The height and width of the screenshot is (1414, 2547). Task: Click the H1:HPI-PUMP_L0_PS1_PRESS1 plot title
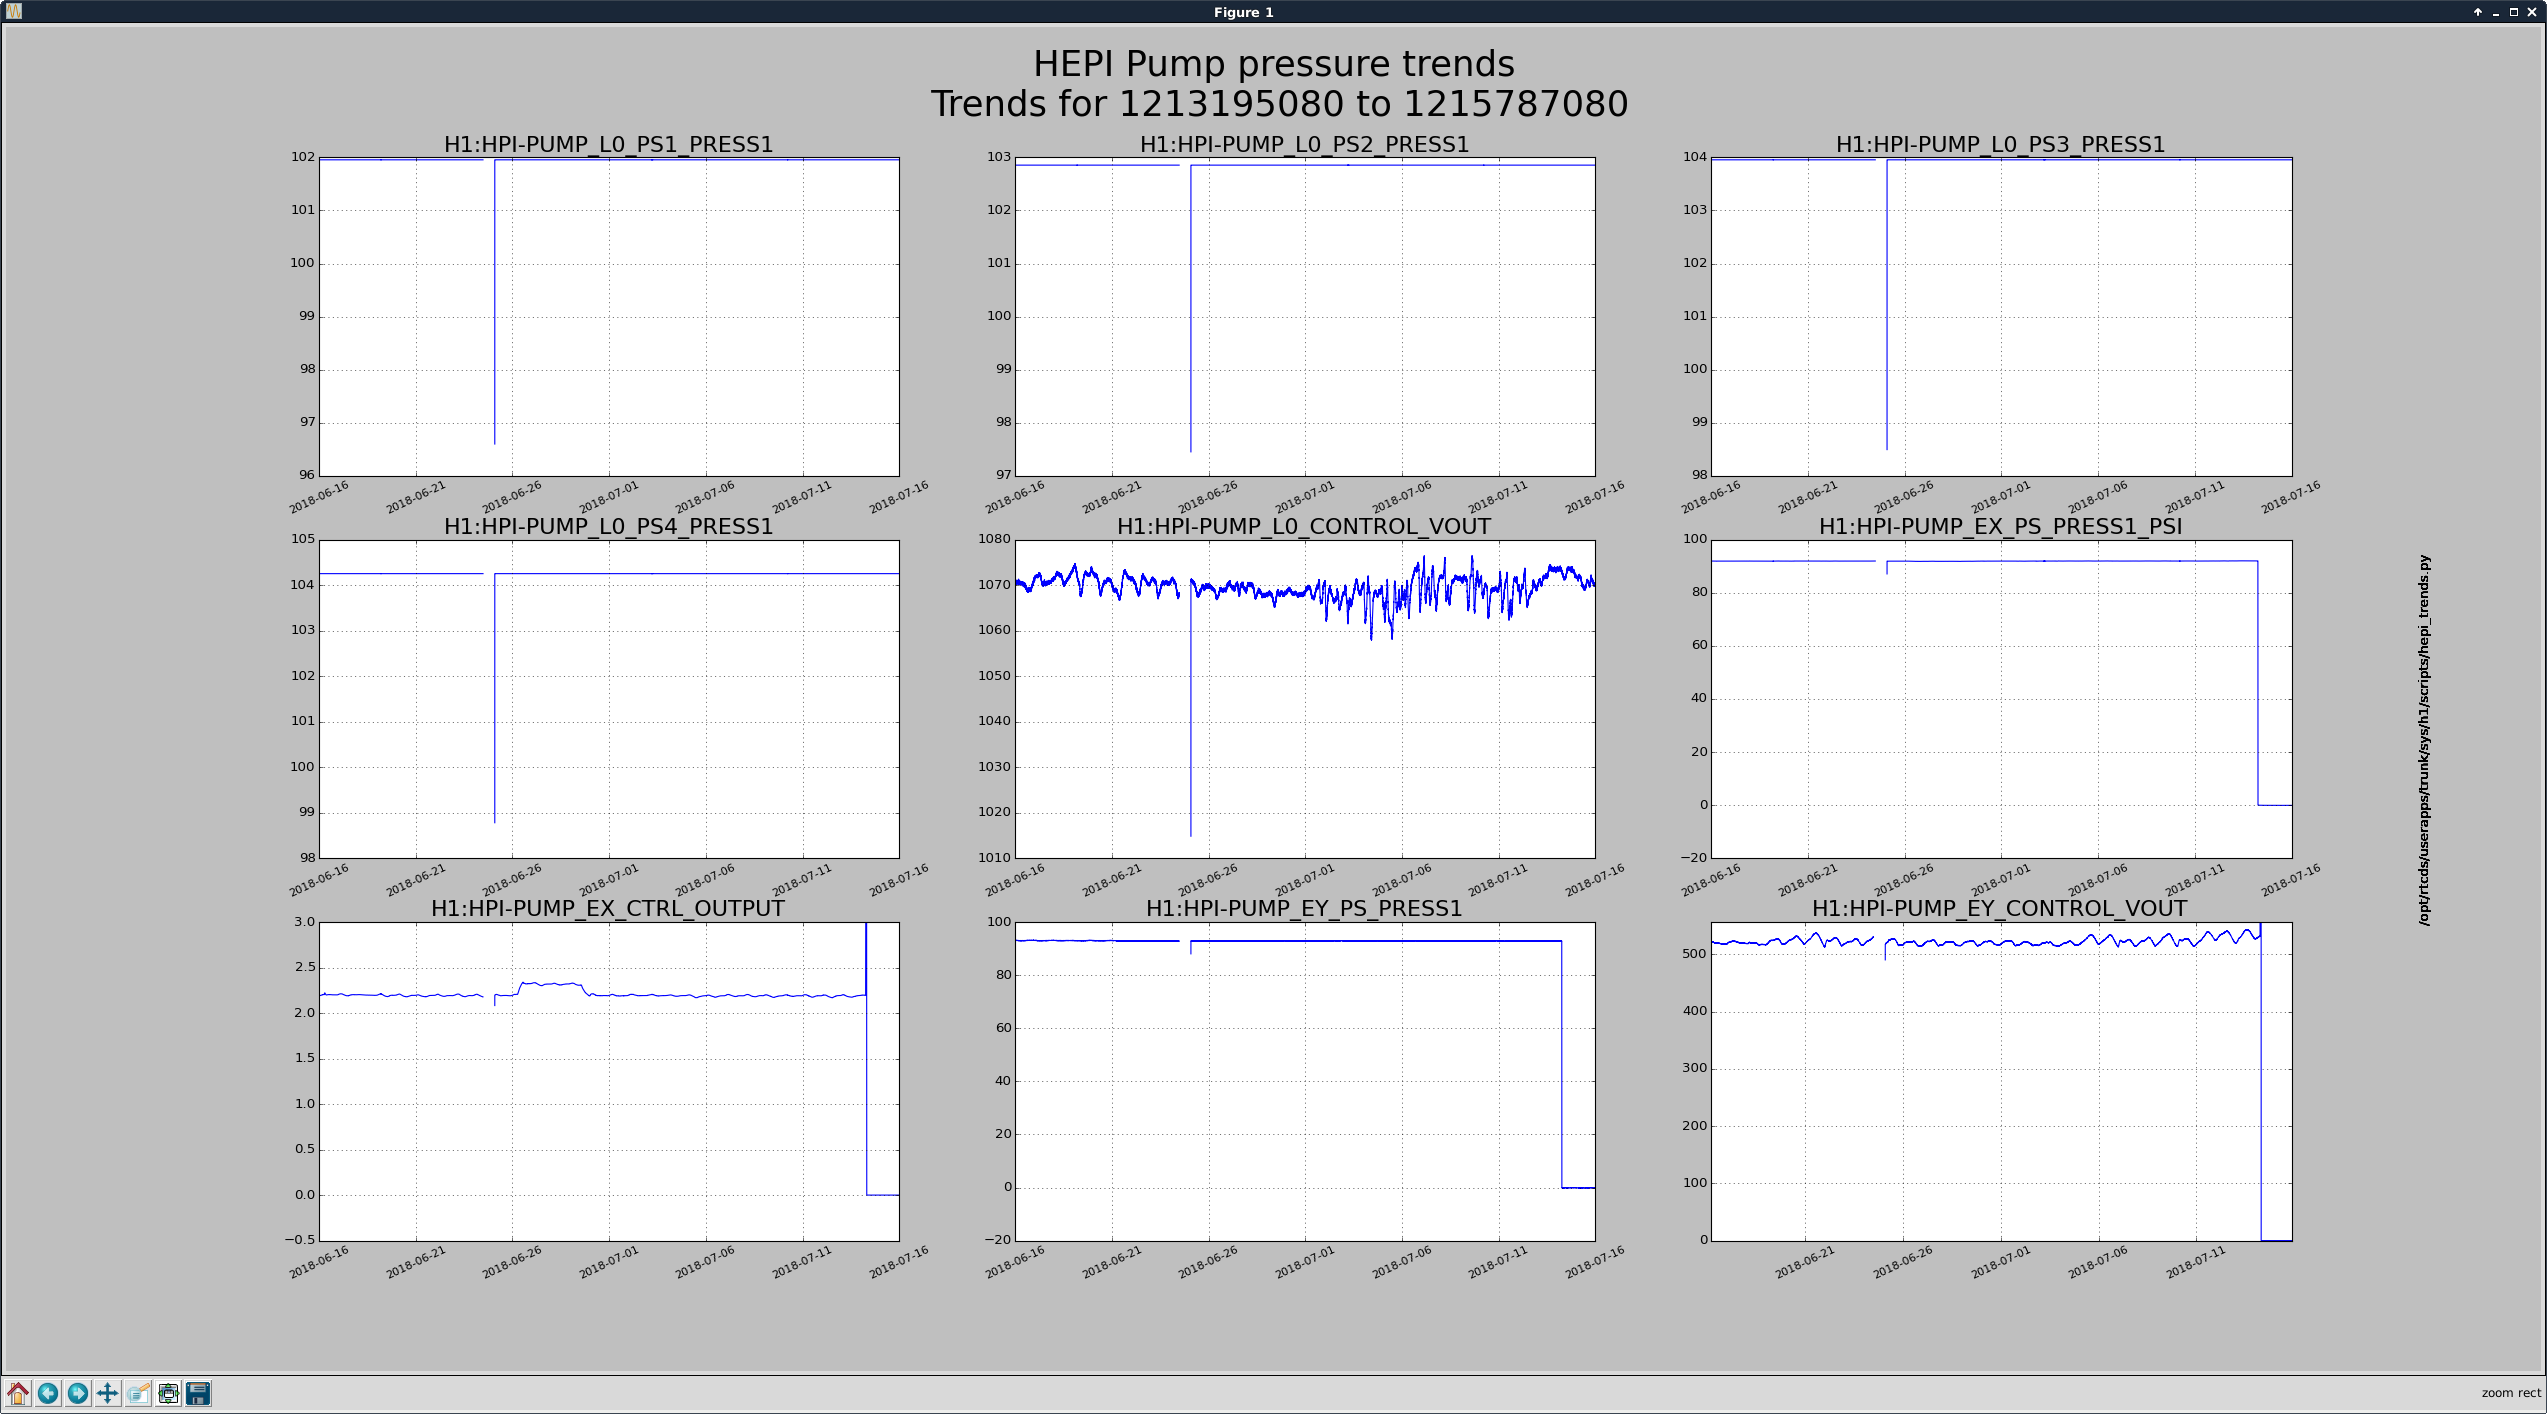608,145
